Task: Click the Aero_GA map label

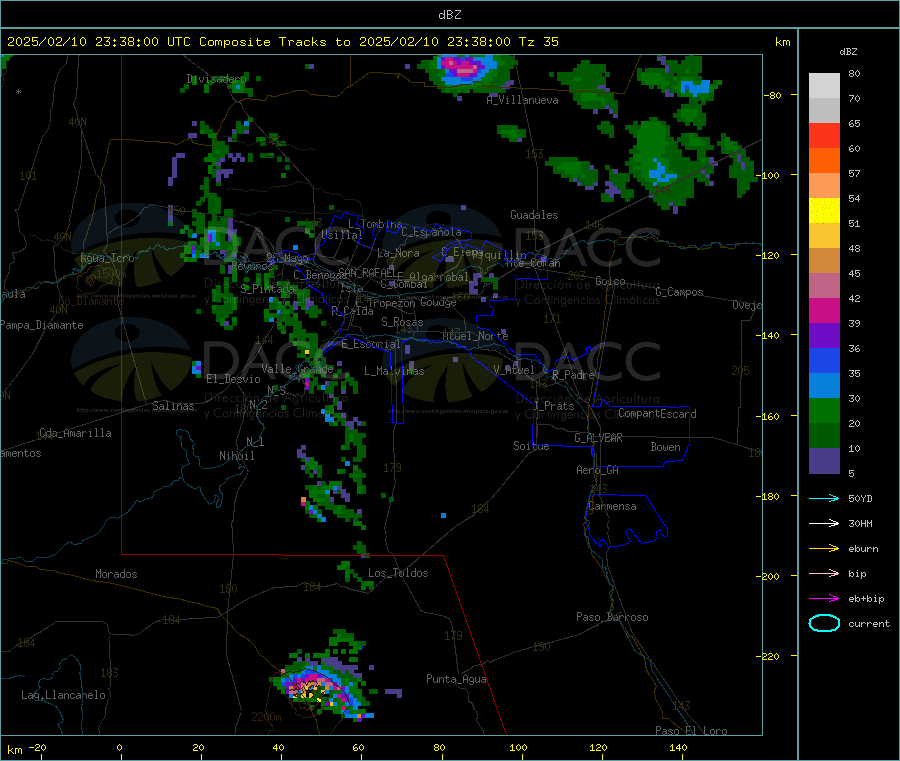Action: point(597,470)
